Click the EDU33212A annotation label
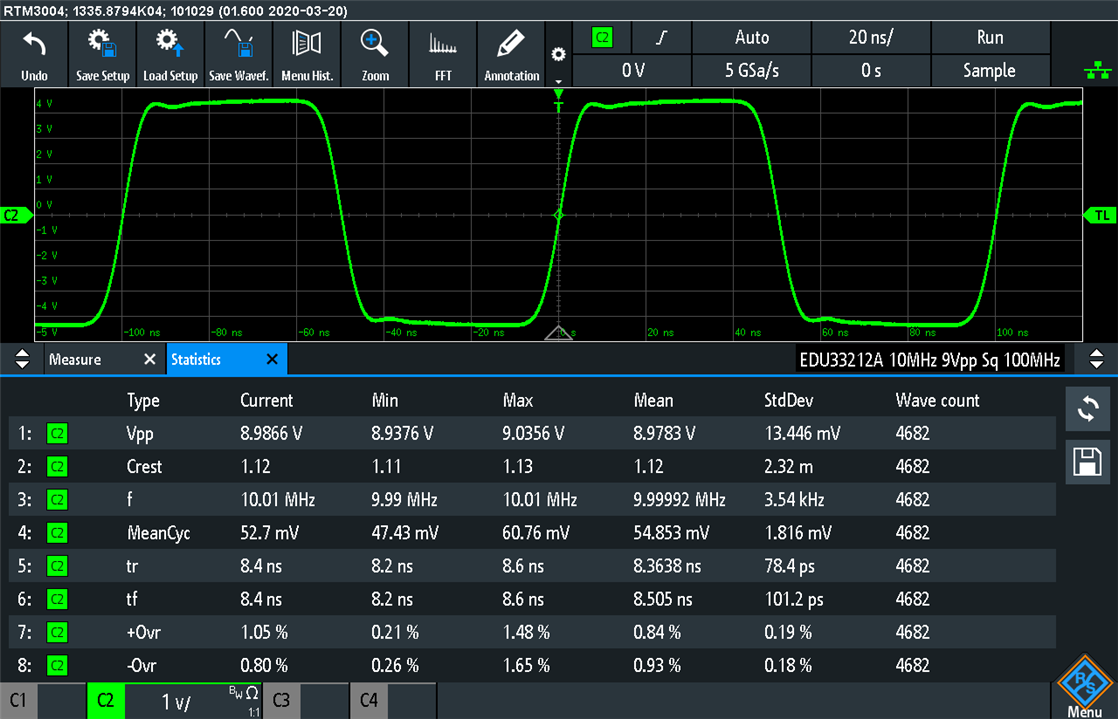Screen dimensions: 1118x719 [929, 360]
